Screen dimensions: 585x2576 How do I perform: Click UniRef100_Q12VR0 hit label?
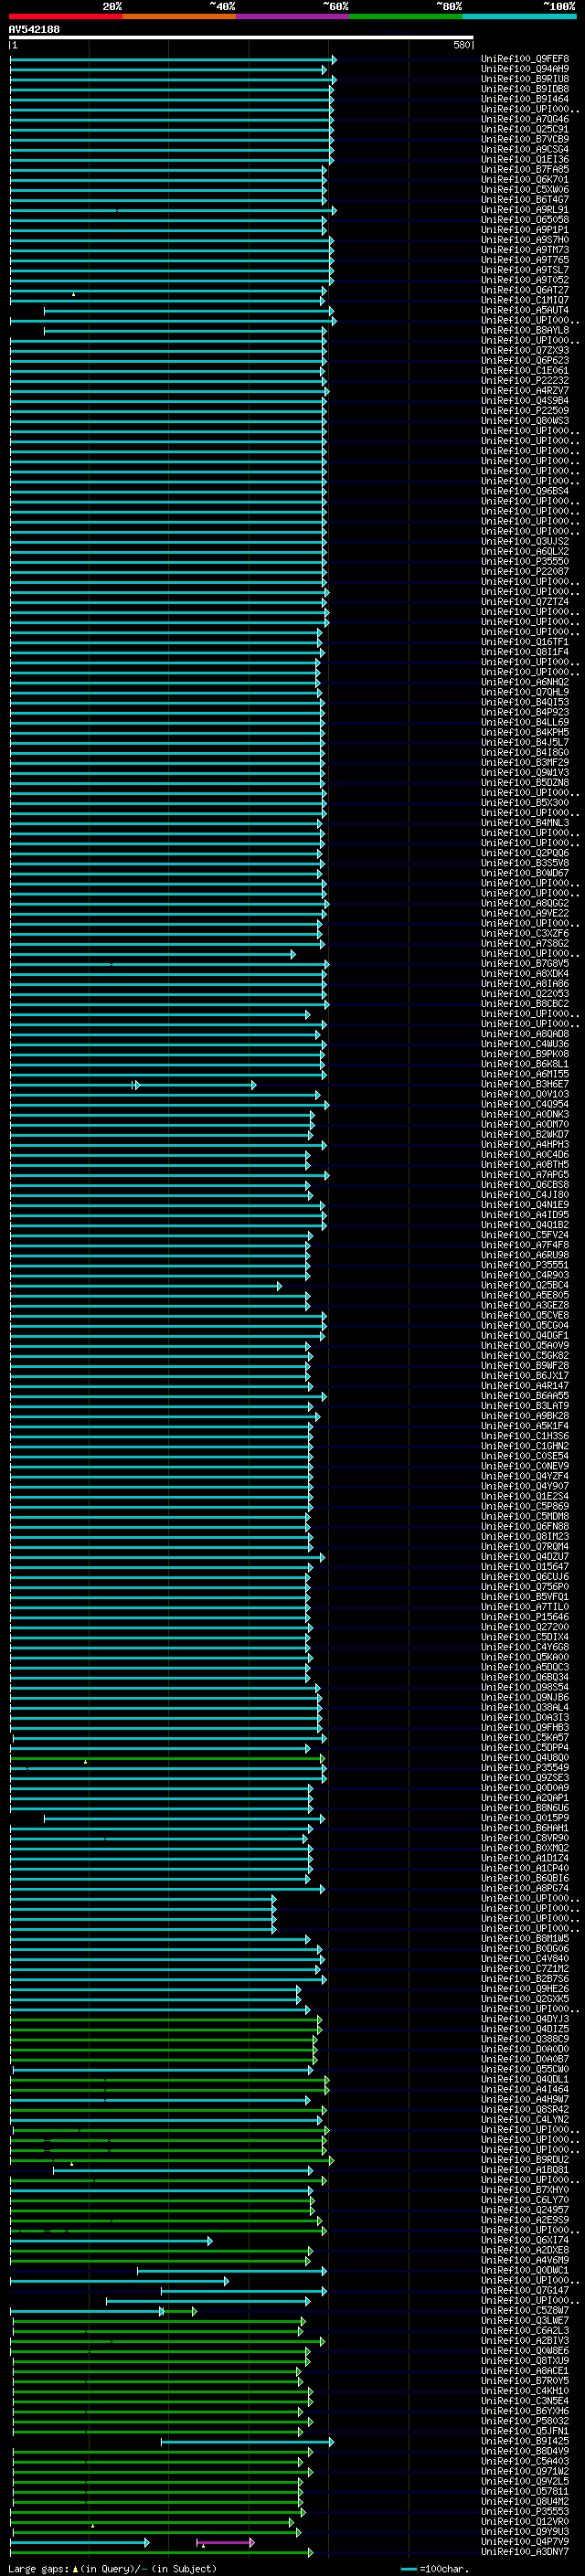click(x=525, y=2521)
